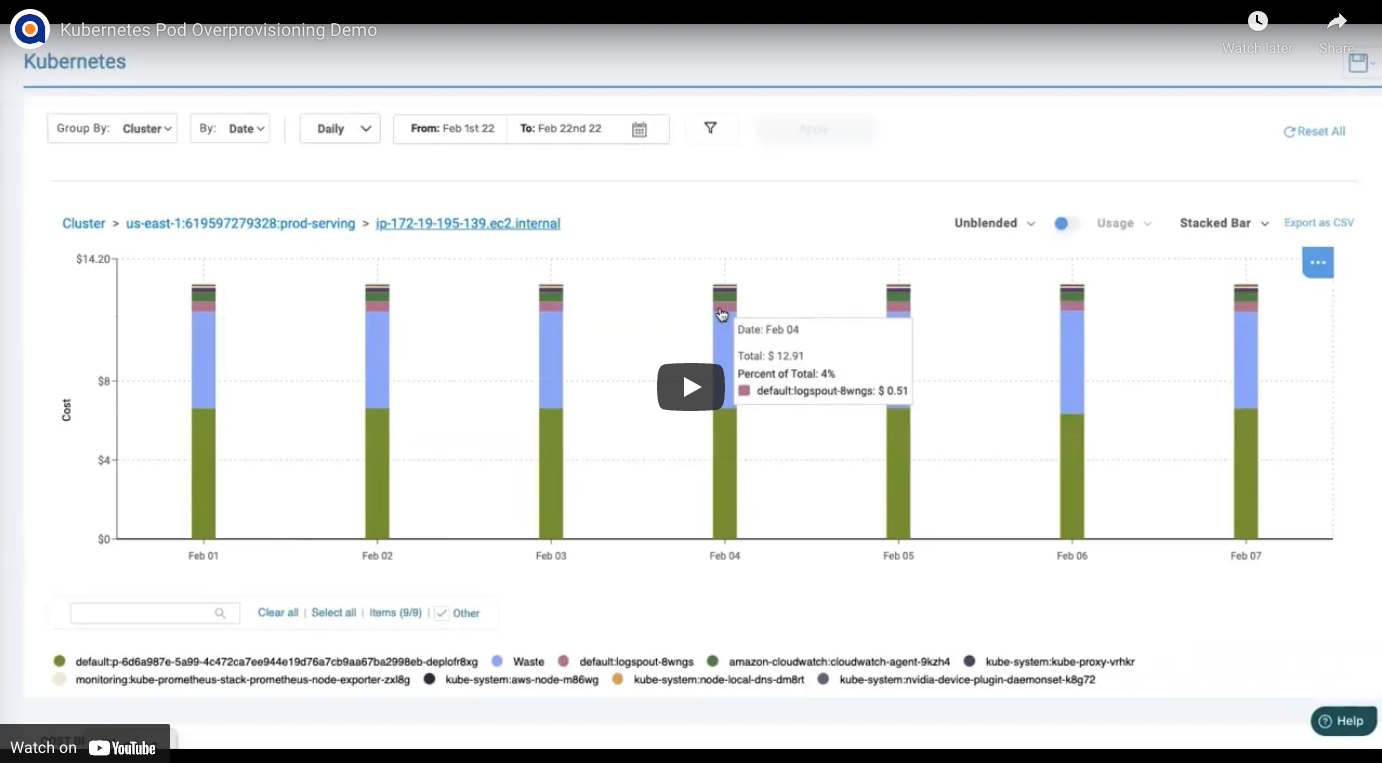Viewport: 1382px width, 763px height.
Task: Toggle the cost/usage switch
Action: 1066,223
